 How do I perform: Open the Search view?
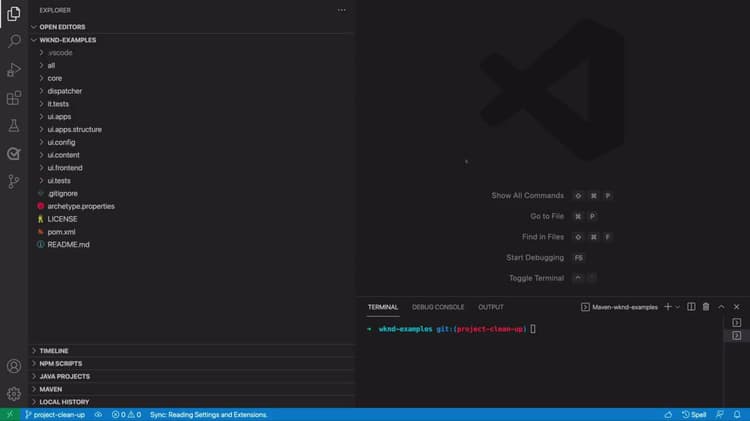(x=14, y=41)
